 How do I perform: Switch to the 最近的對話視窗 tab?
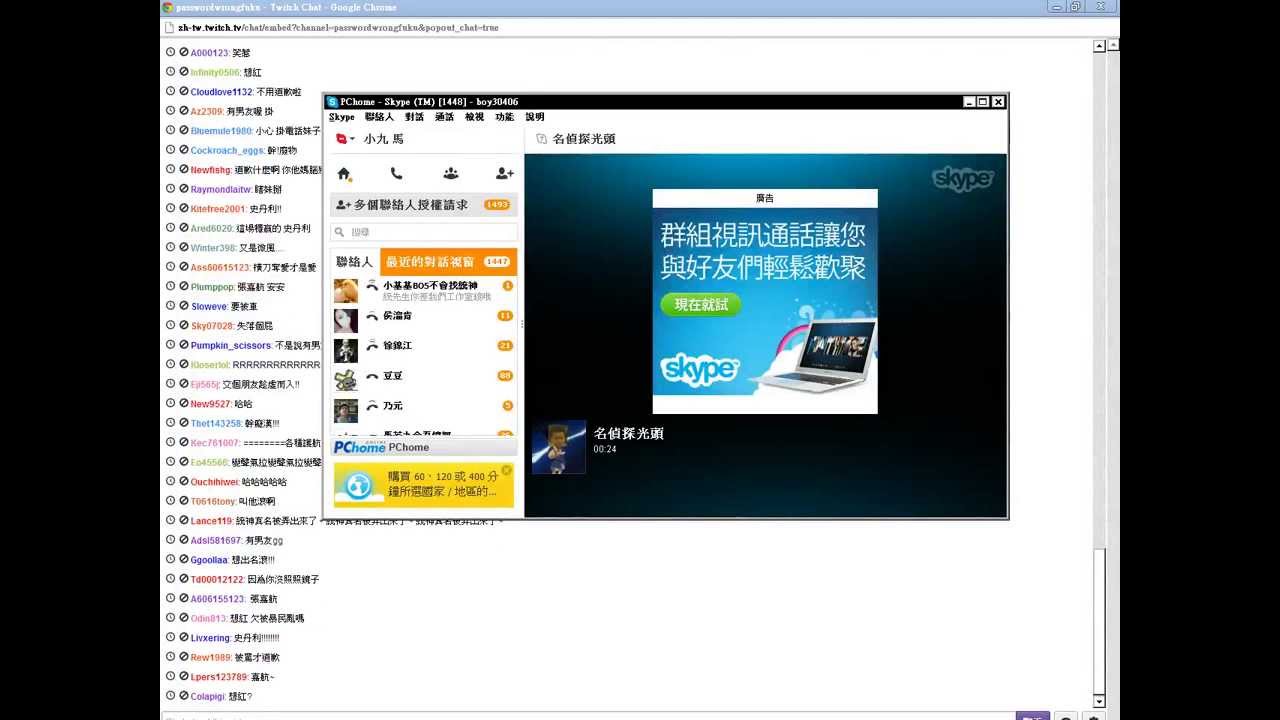pos(448,262)
